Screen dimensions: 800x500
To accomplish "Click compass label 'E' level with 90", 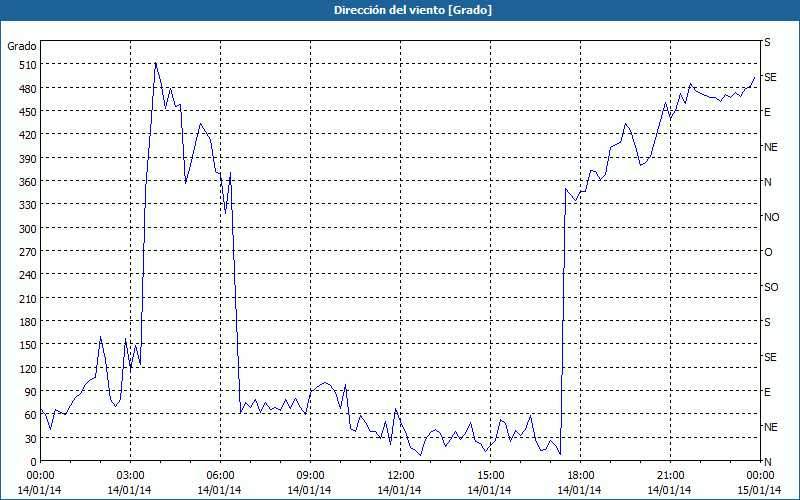I will click(x=767, y=392).
